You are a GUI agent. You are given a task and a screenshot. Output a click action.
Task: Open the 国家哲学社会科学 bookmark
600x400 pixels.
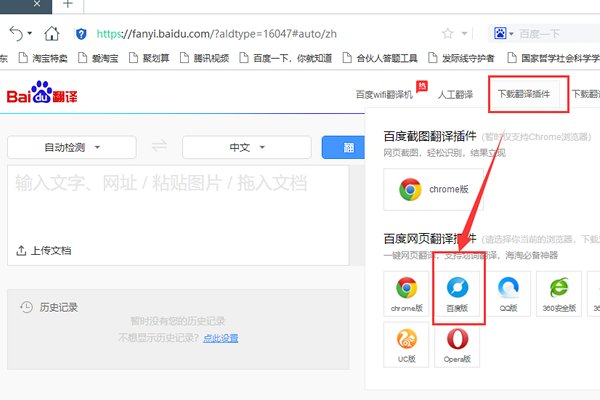pos(553,58)
